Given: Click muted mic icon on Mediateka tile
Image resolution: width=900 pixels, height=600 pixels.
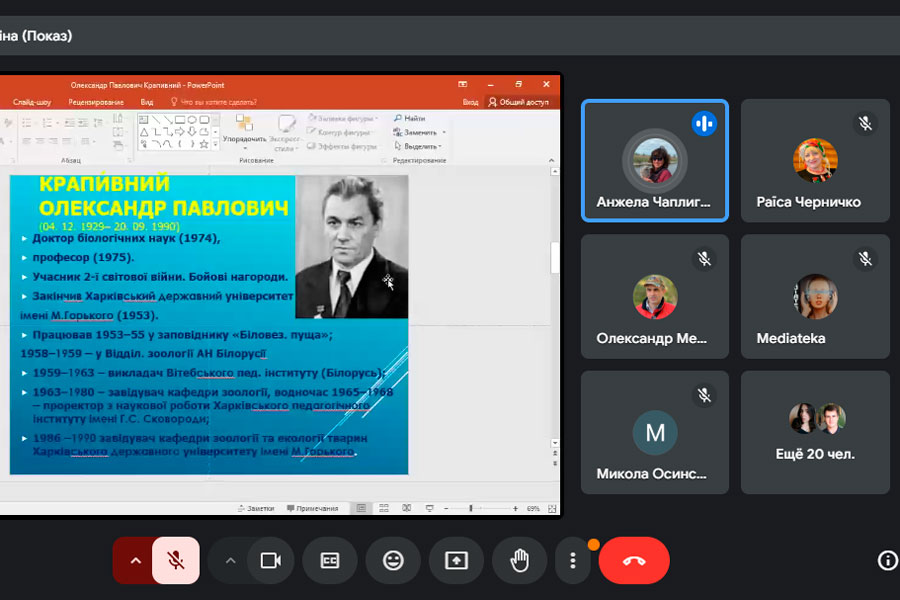Looking at the screenshot, I should 865,259.
